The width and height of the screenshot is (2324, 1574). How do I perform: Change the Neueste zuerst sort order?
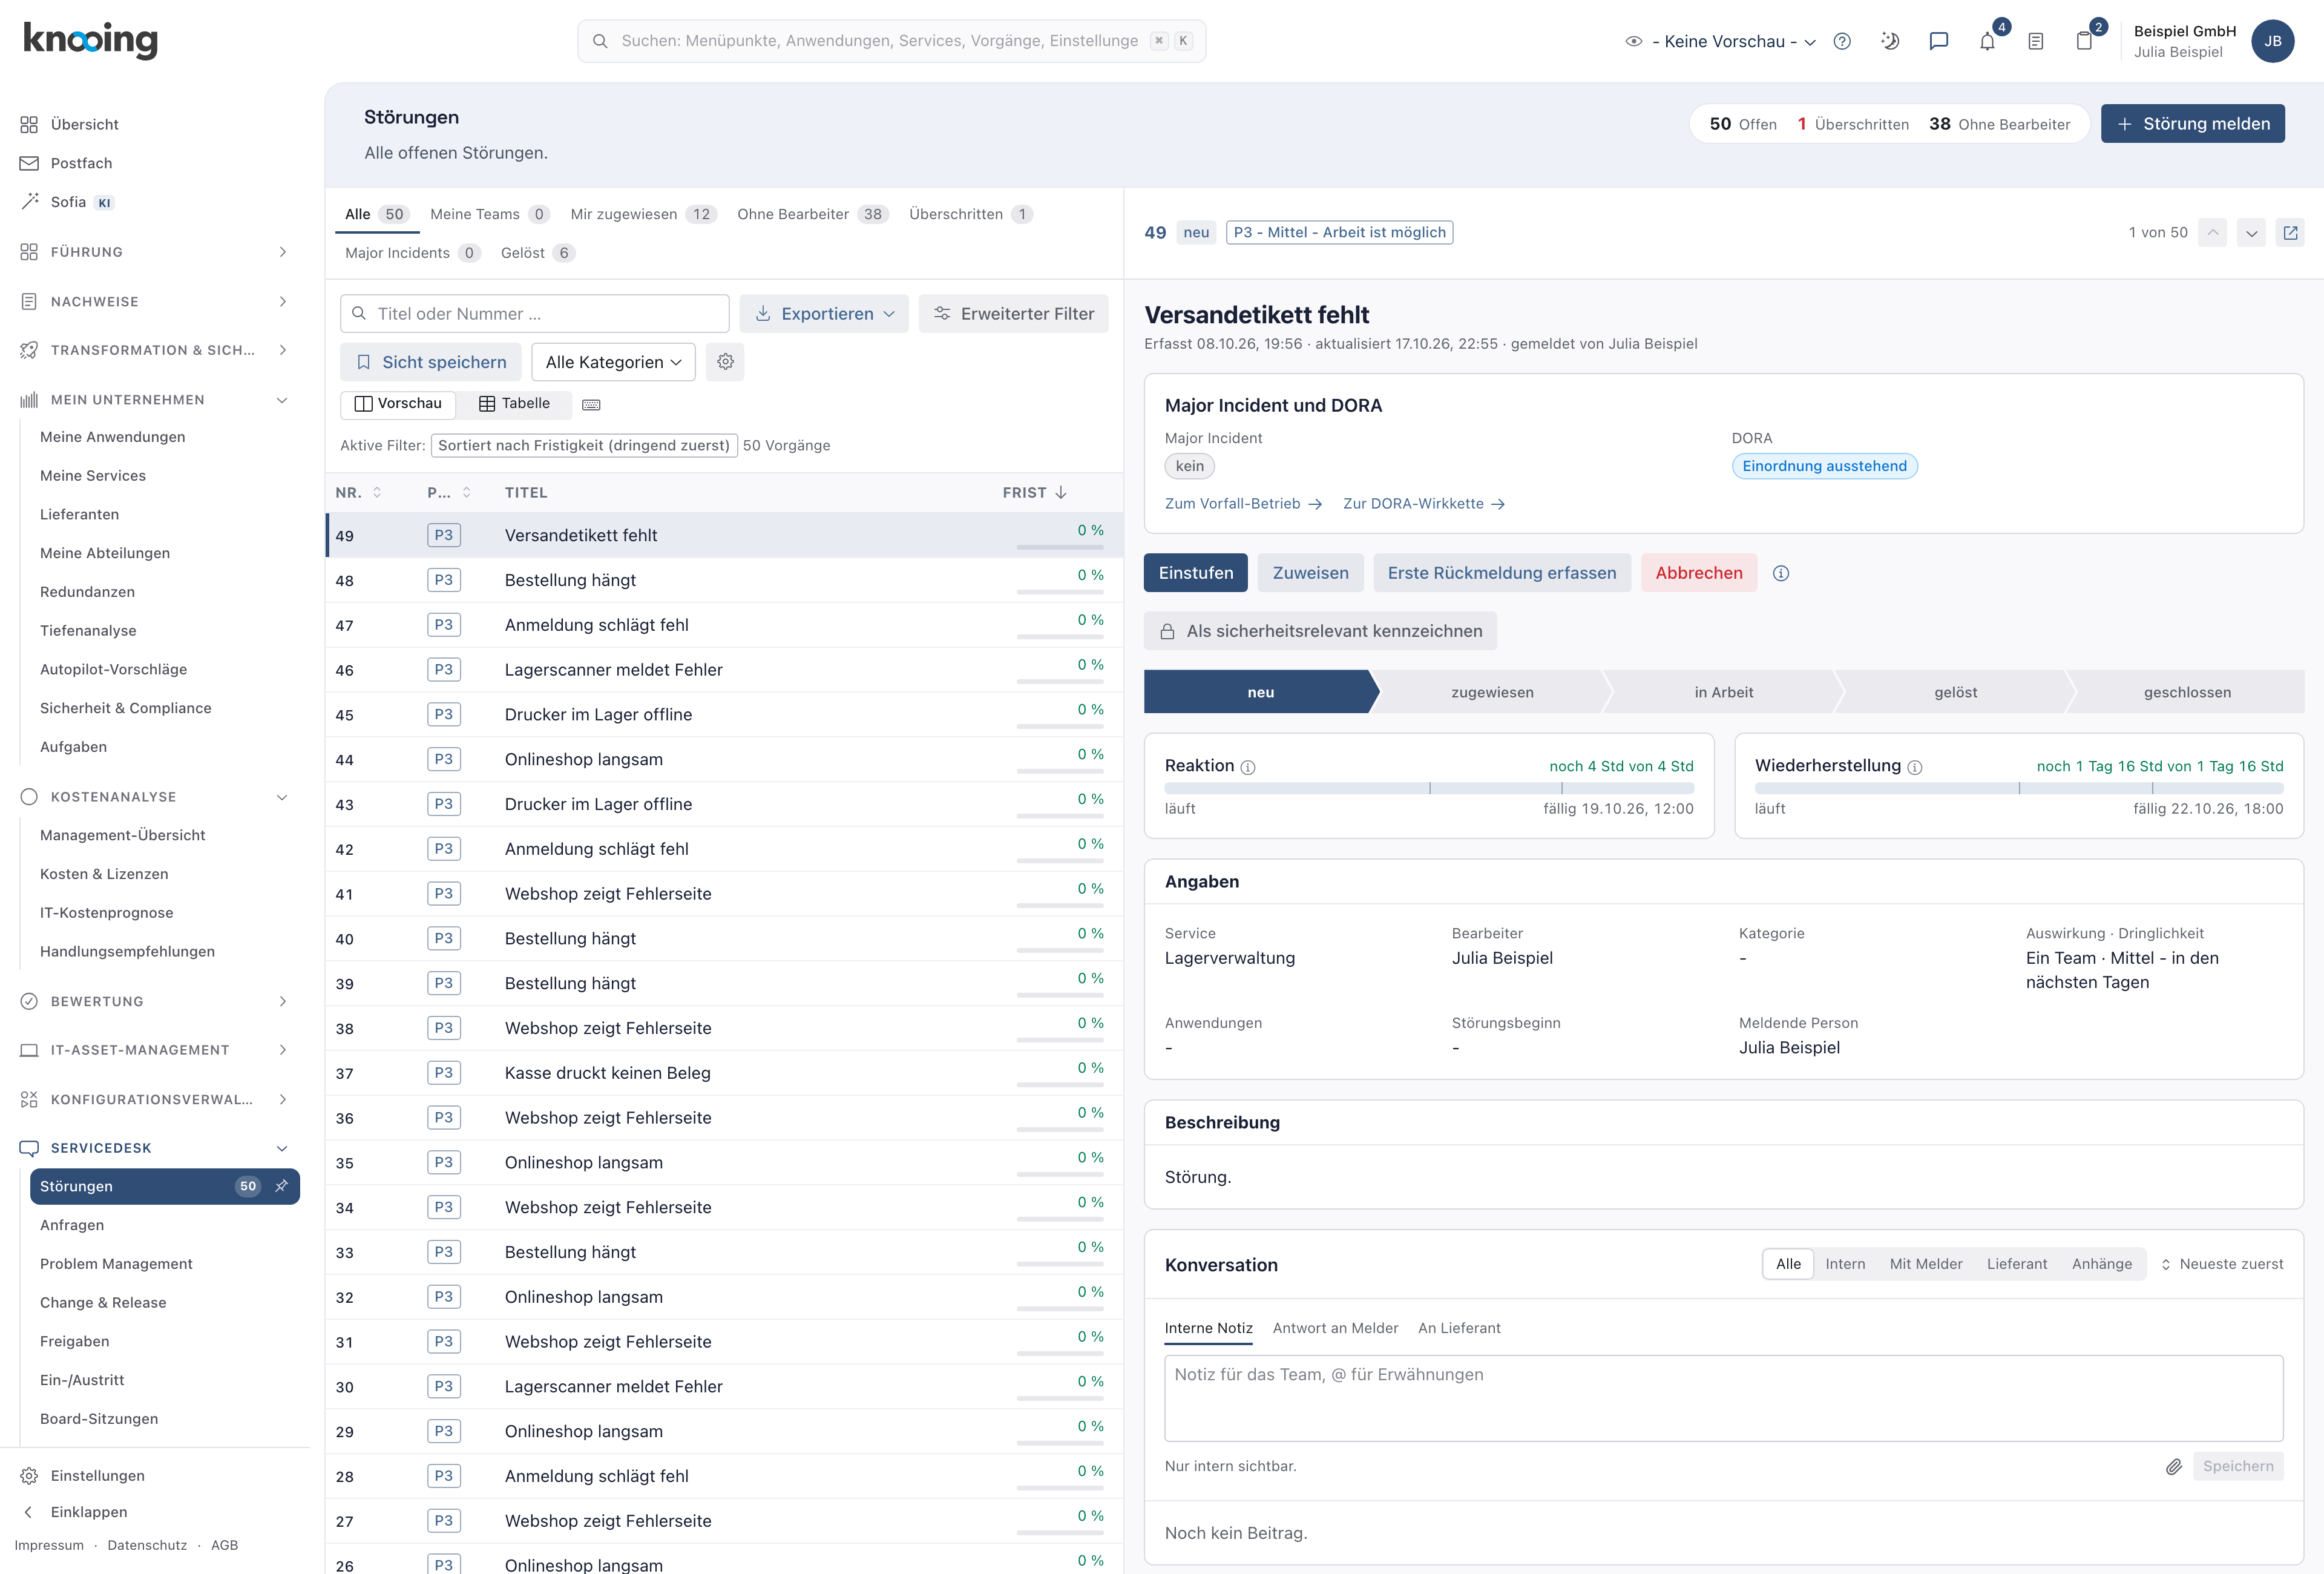[x=2222, y=1264]
